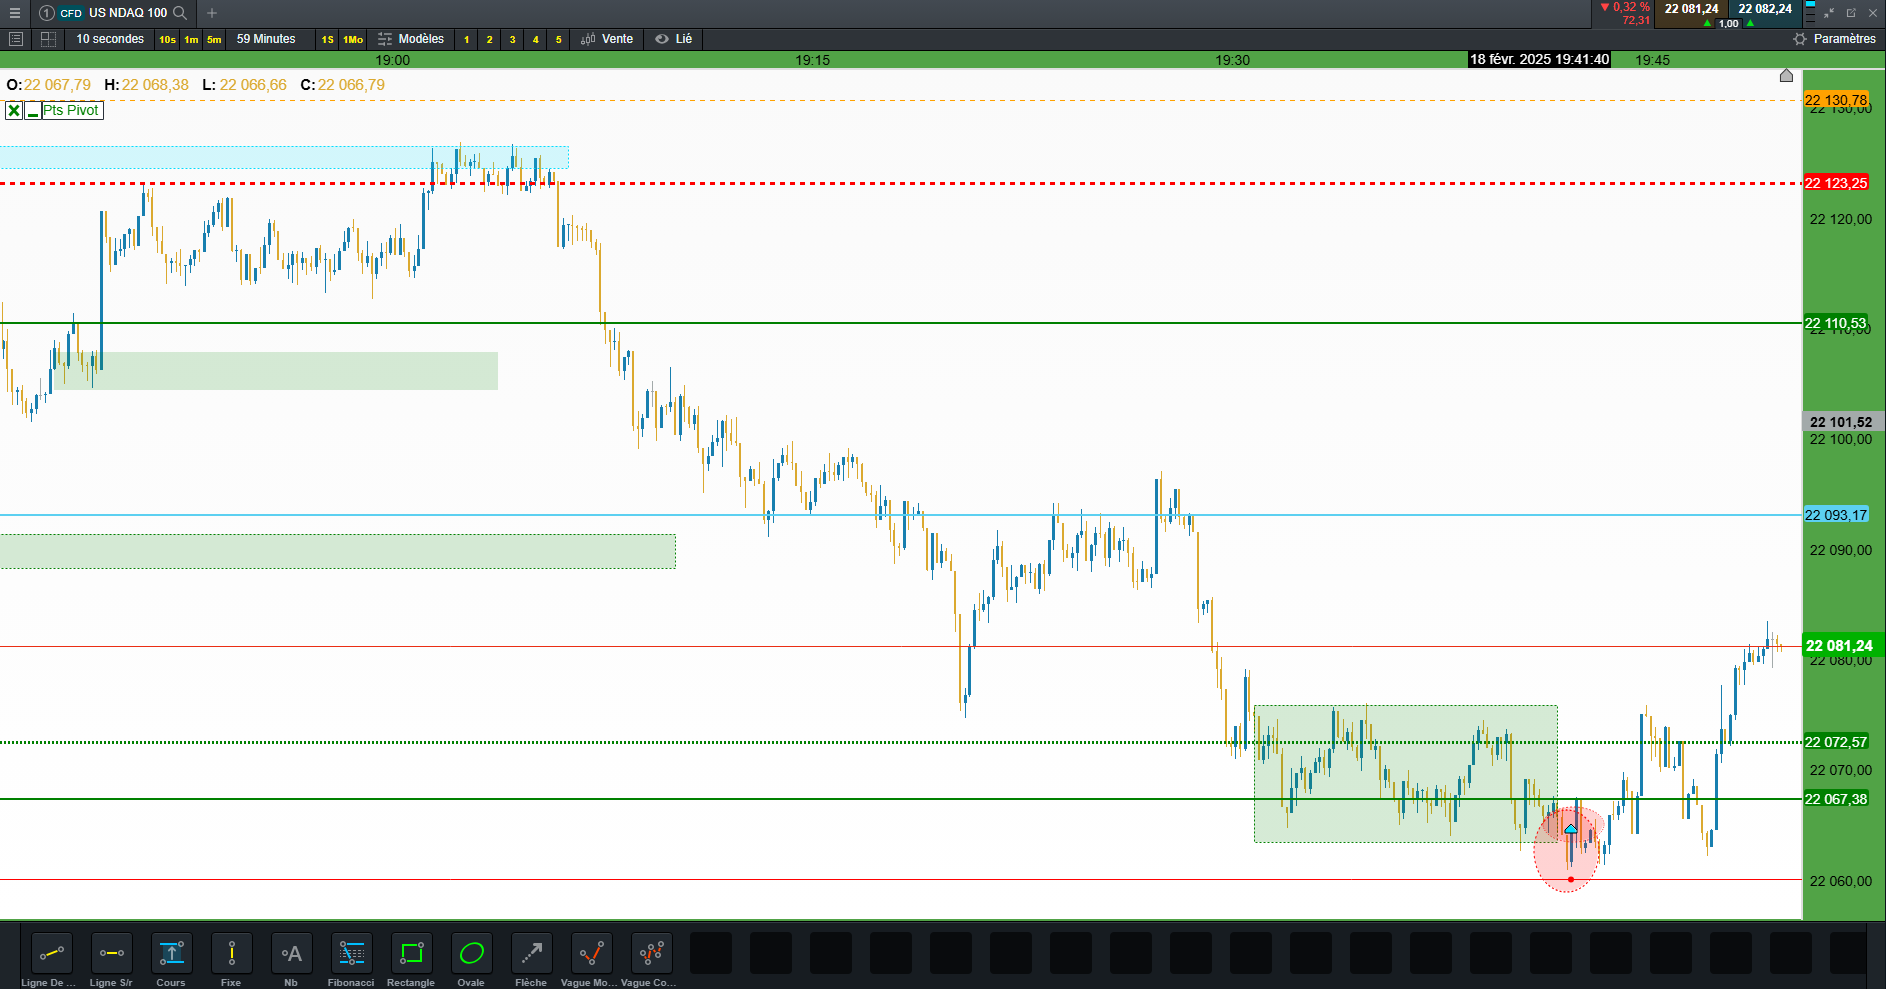The image size is (1886, 989).
Task: Detach the chart into new window
Action: [1851, 13]
